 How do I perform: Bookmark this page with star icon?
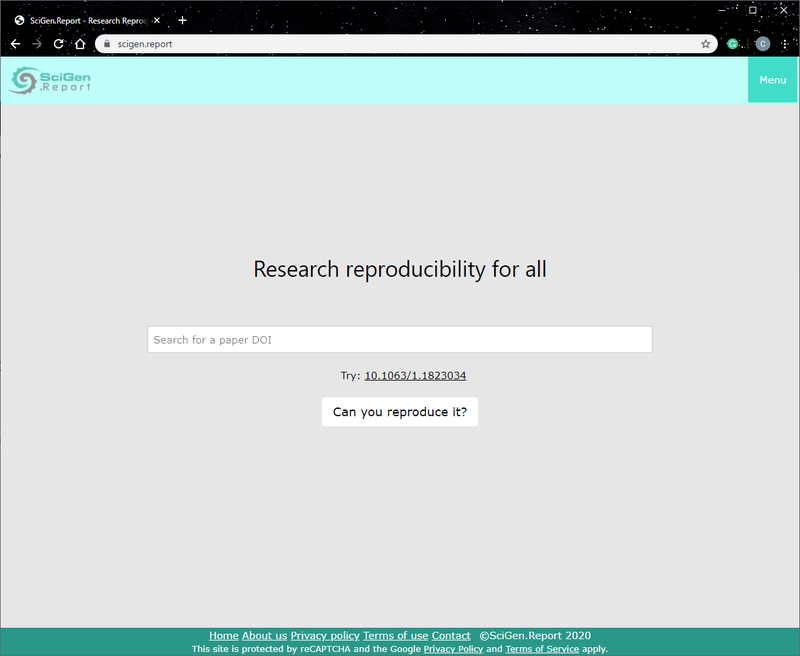705,44
